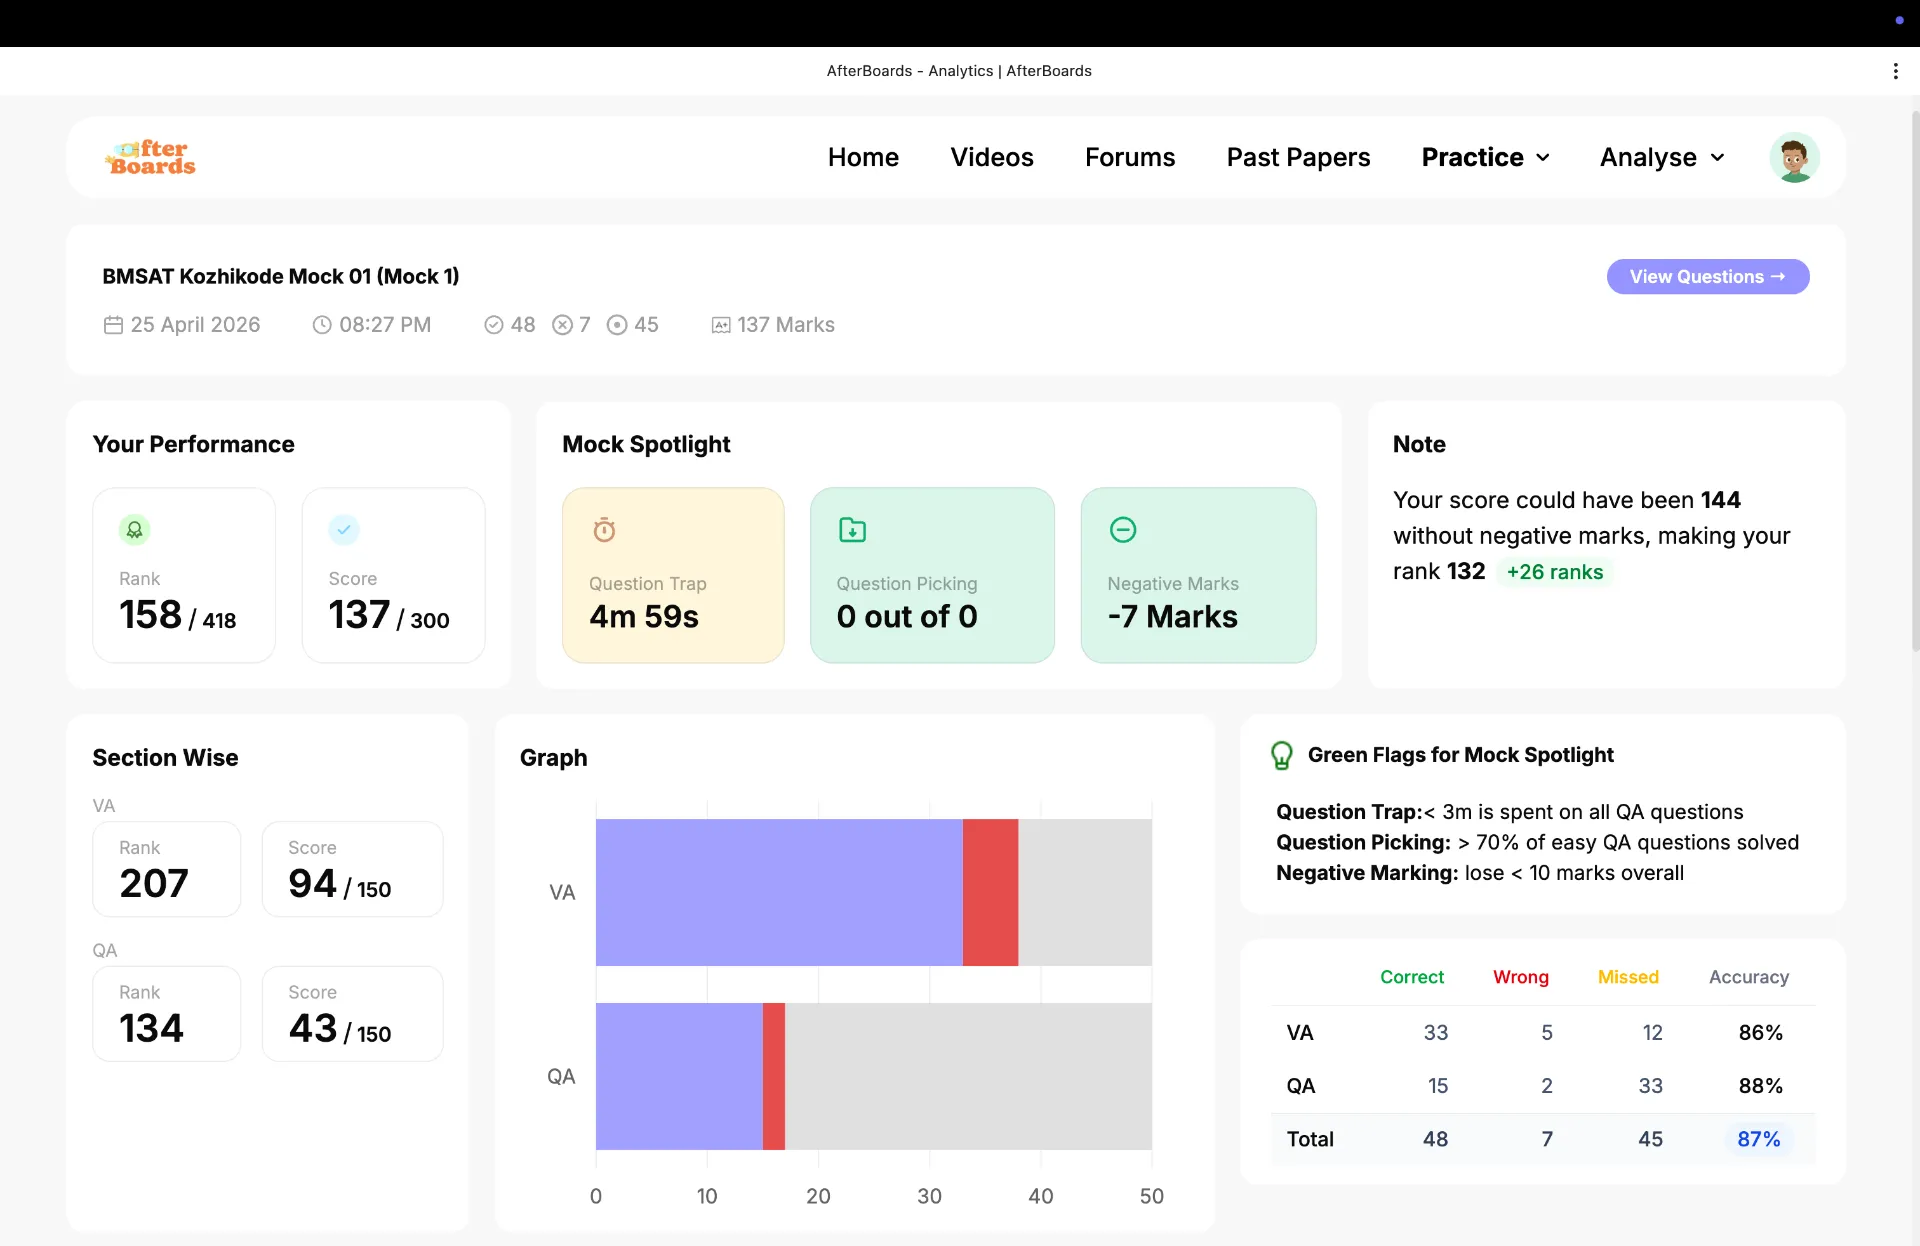This screenshot has width=1920, height=1246.
Task: Click the grey missed bar for QA
Action: coord(968,1076)
